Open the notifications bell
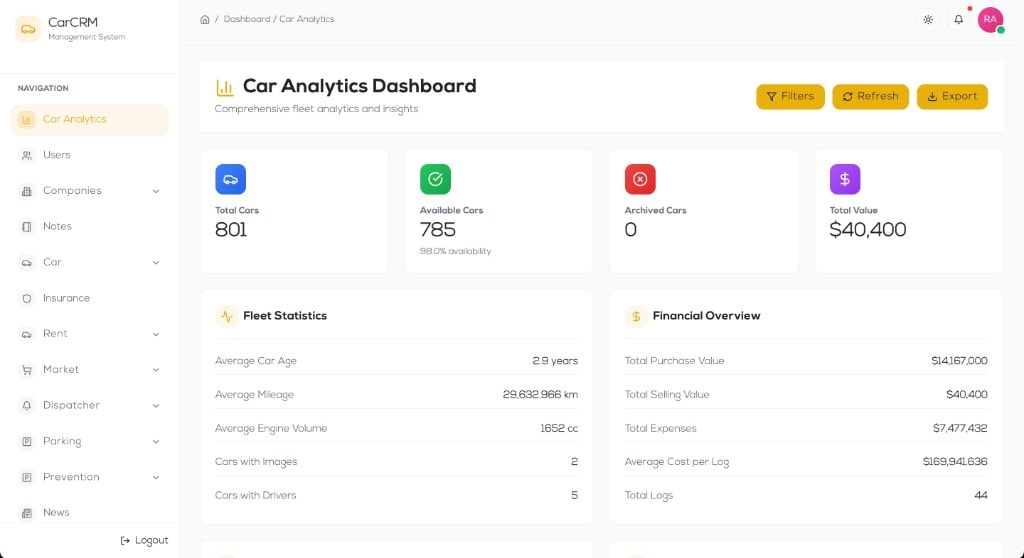The image size is (1024, 558). [959, 20]
